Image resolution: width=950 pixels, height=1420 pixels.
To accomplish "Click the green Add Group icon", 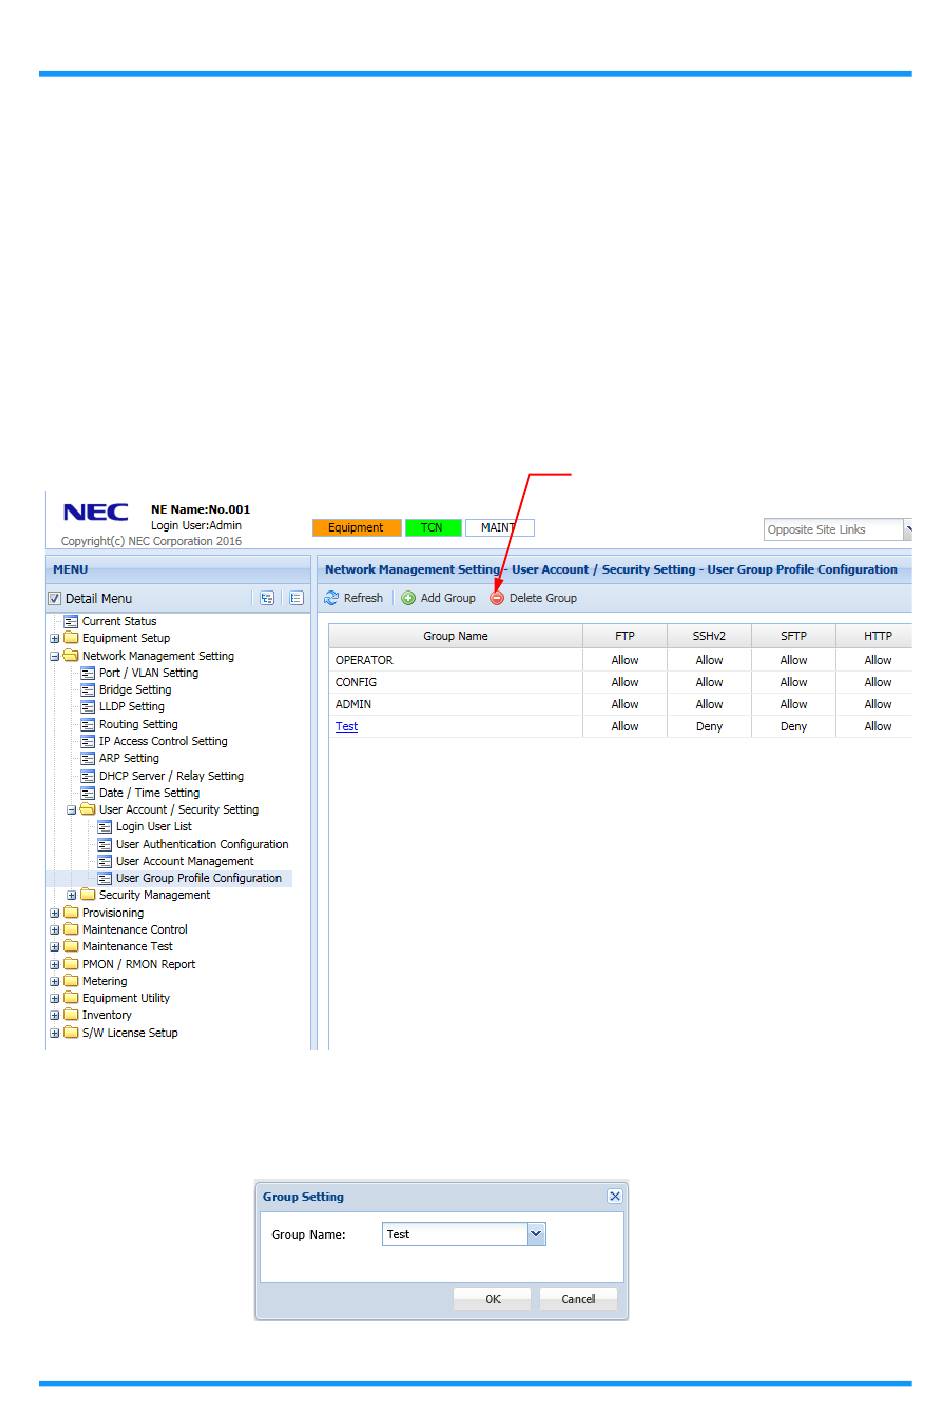I will tap(409, 598).
